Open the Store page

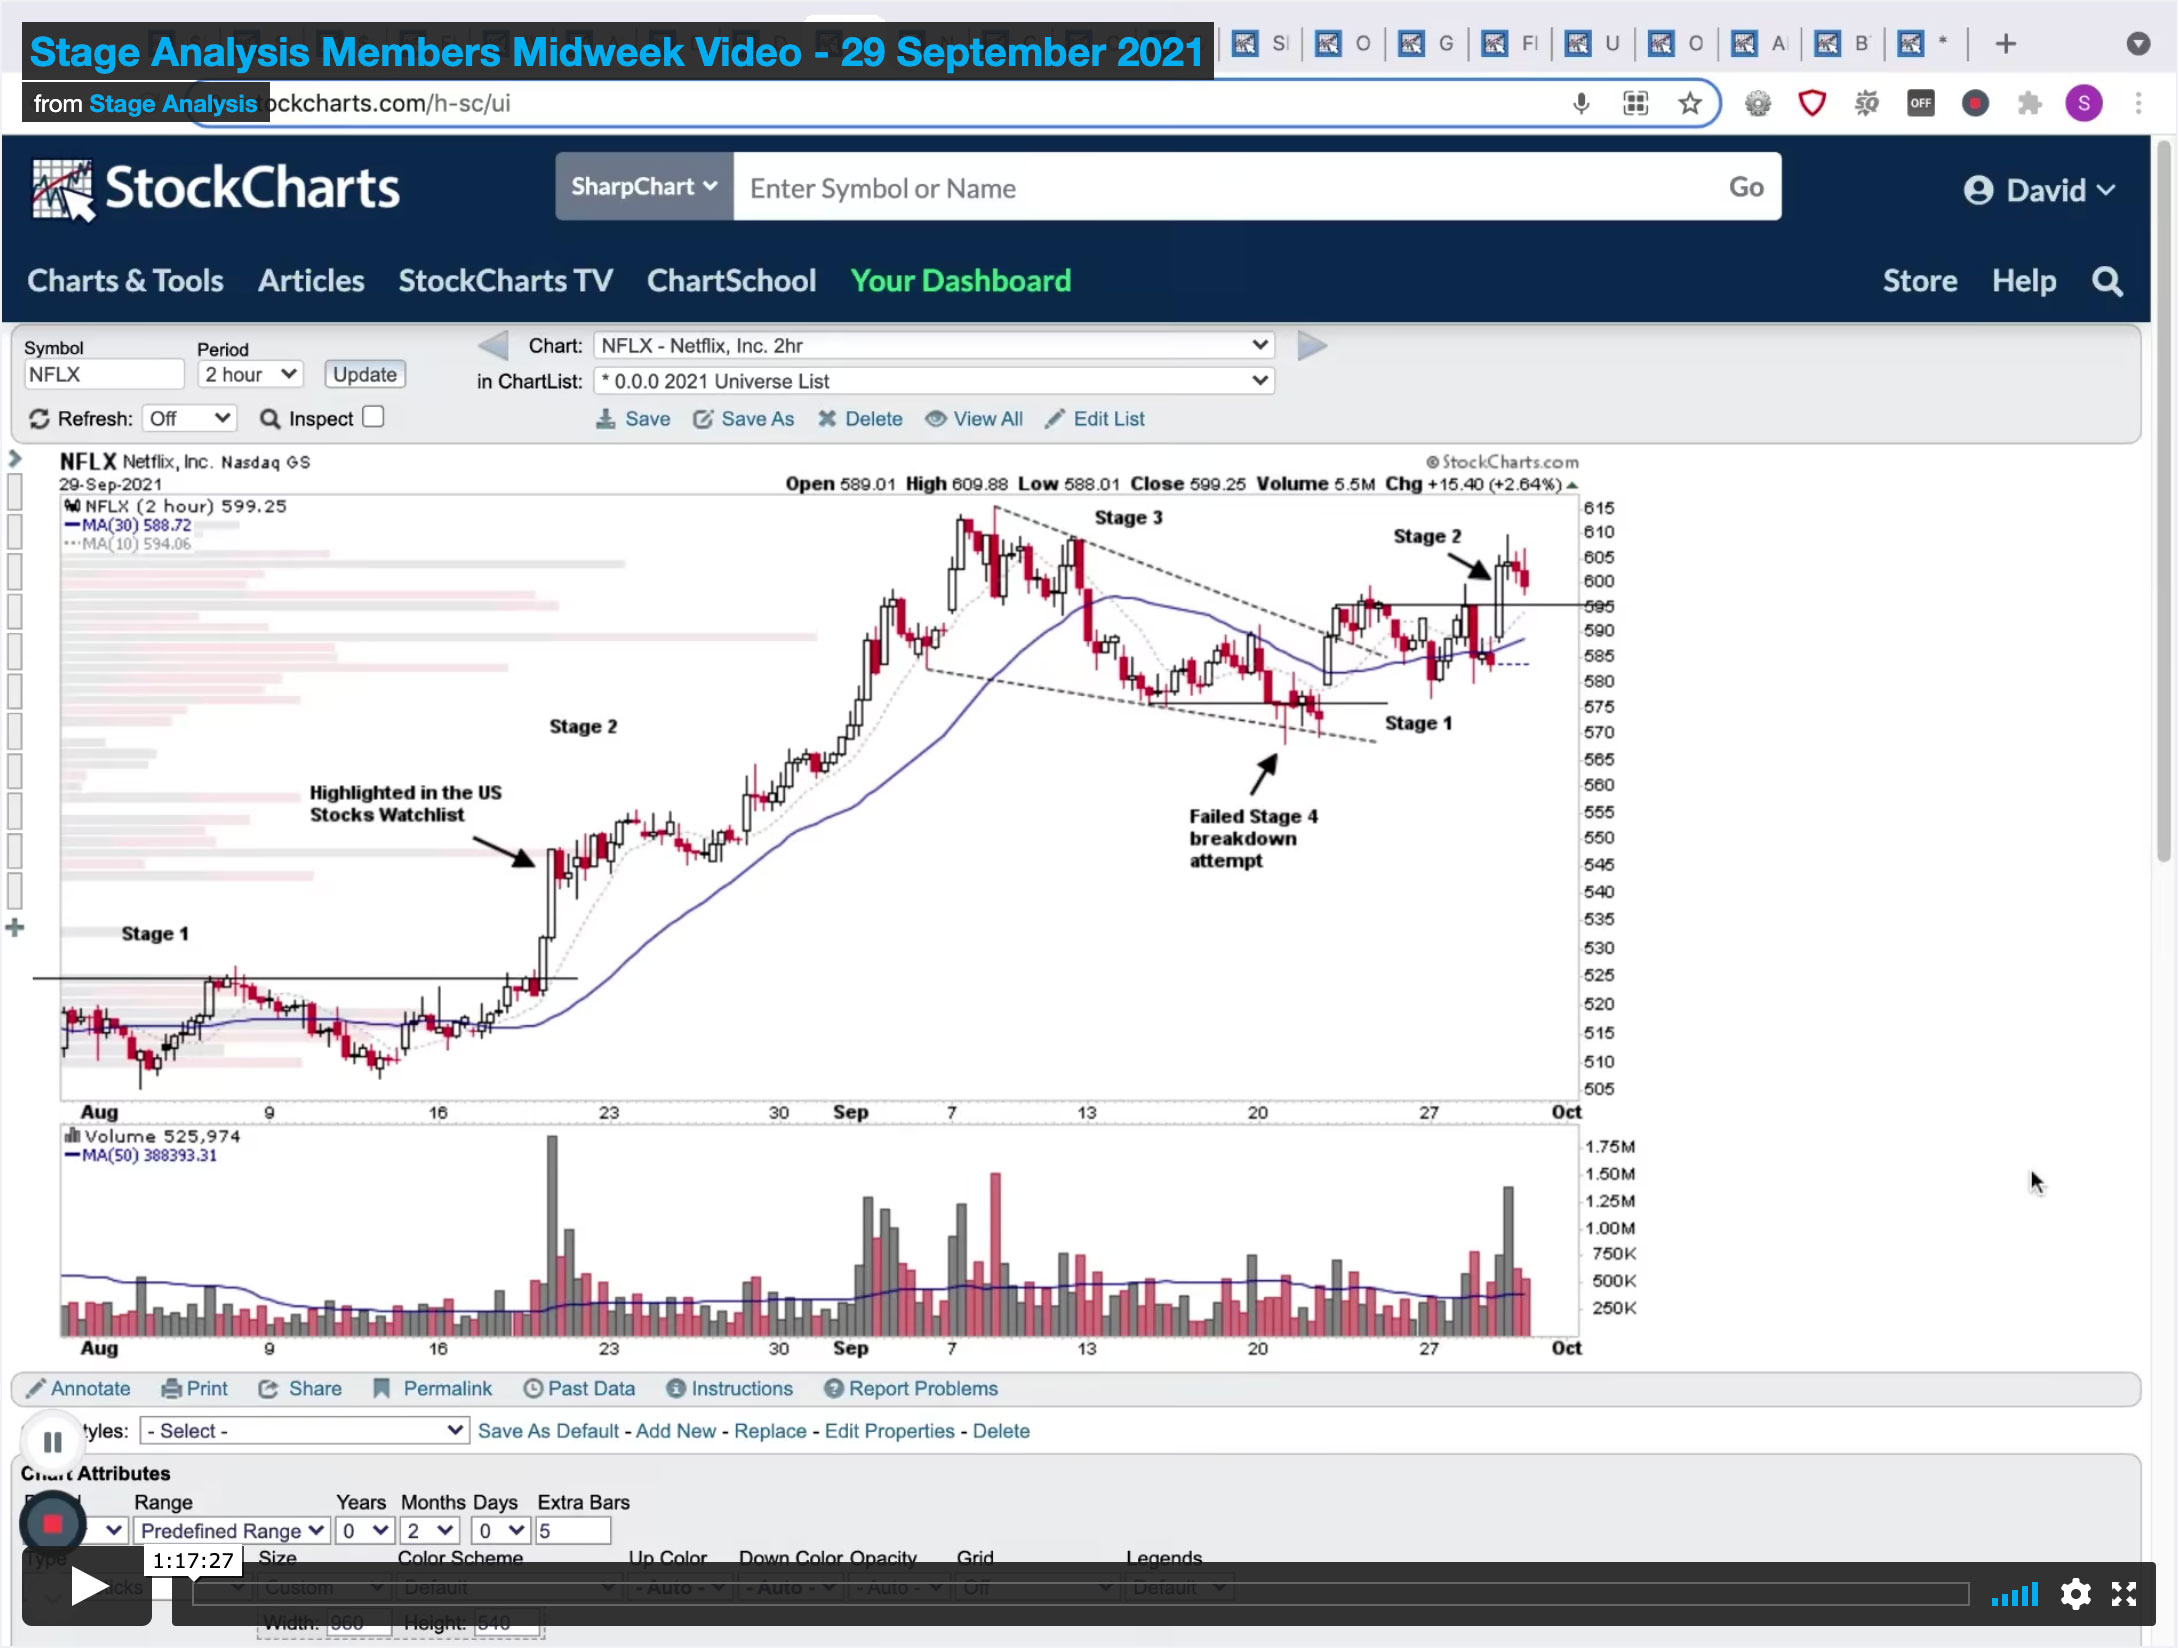tap(1920, 281)
